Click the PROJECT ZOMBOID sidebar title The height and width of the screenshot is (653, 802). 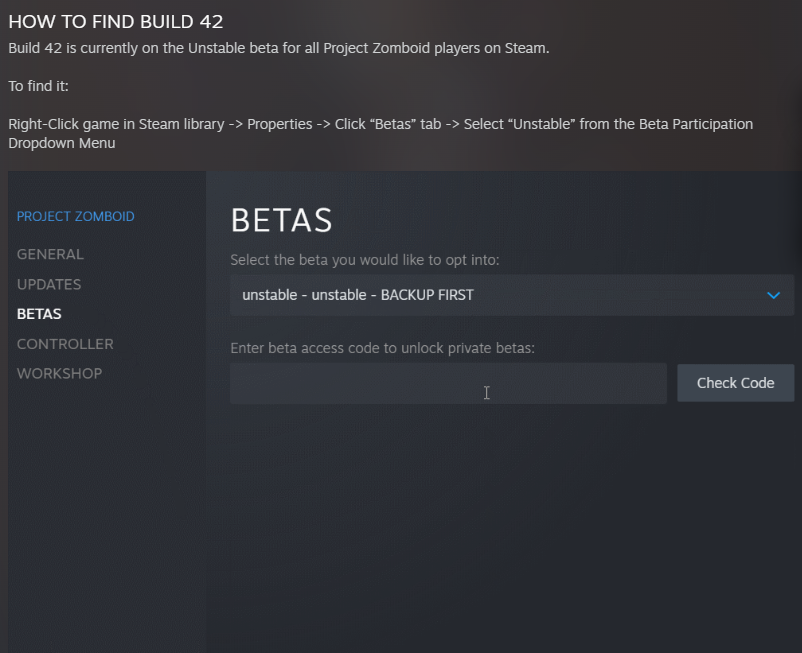coord(75,216)
